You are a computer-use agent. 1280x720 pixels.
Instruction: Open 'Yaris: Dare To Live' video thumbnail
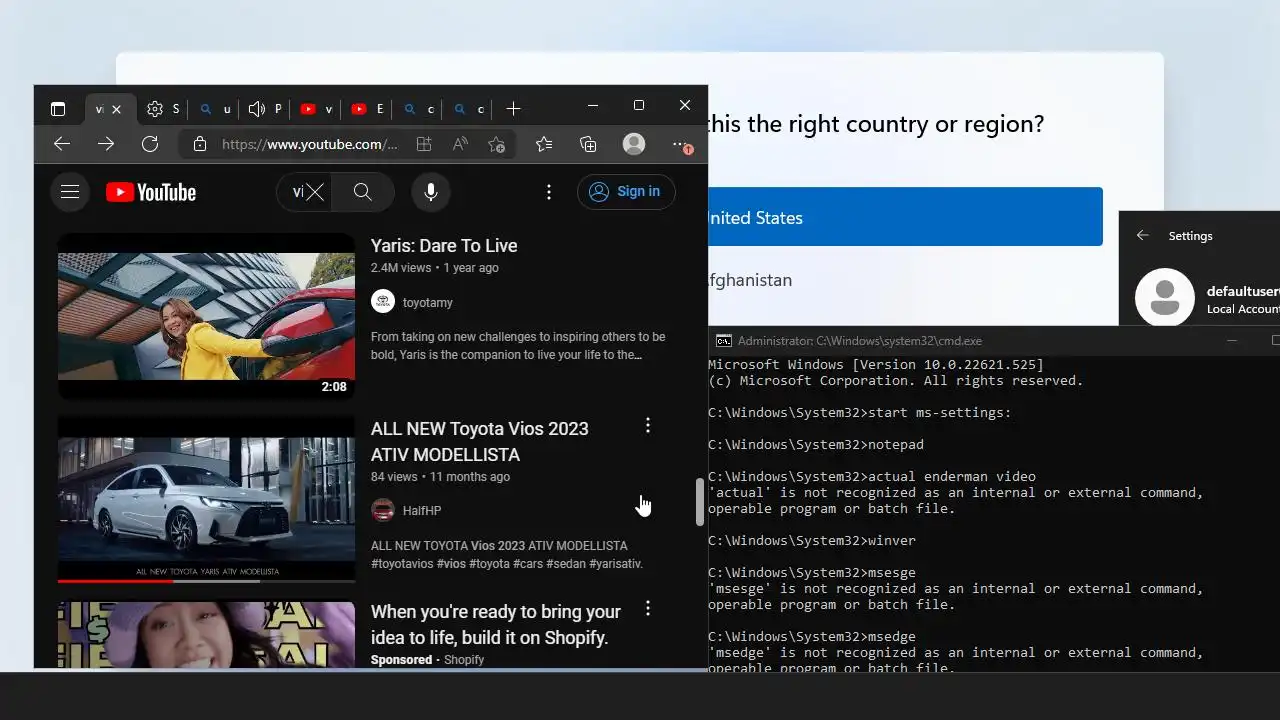[206, 317]
